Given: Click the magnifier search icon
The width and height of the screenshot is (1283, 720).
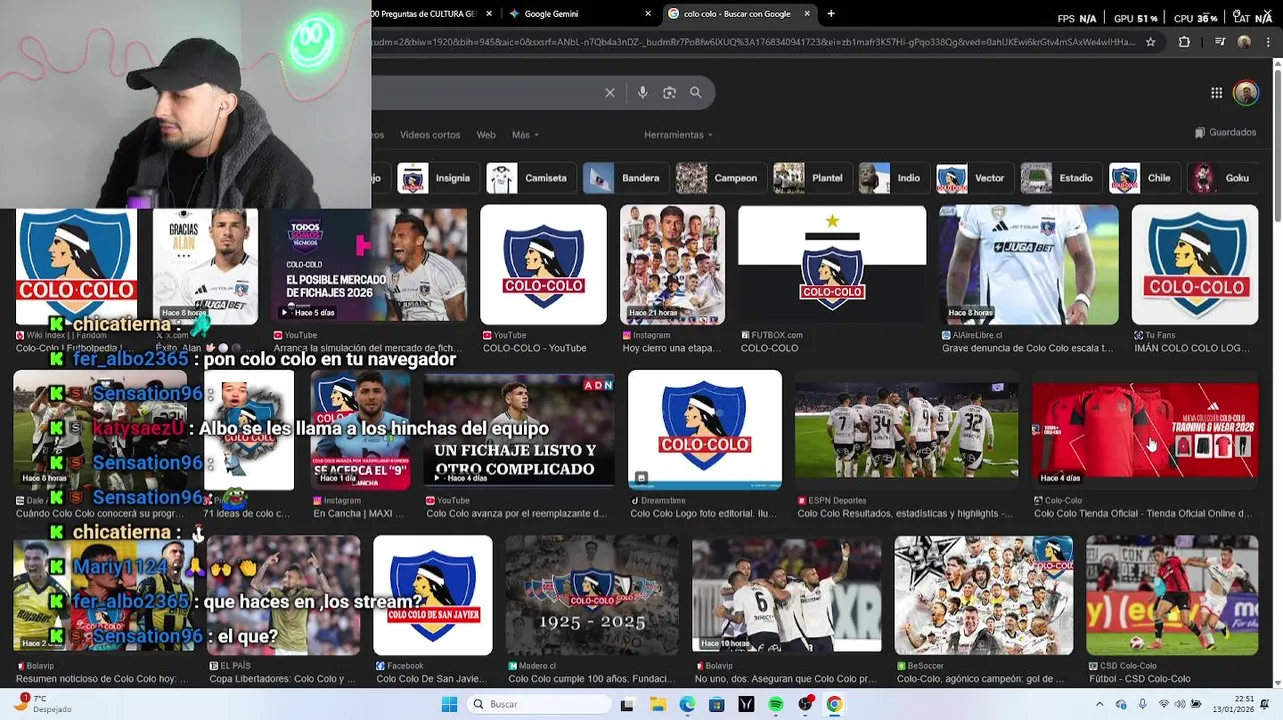Looking at the screenshot, I should [696, 92].
